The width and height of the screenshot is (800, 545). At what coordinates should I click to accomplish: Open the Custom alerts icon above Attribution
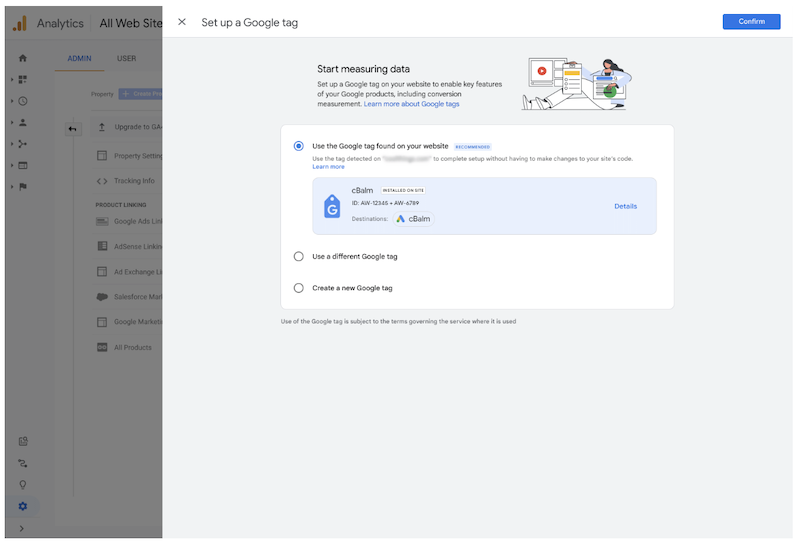[x=23, y=441]
